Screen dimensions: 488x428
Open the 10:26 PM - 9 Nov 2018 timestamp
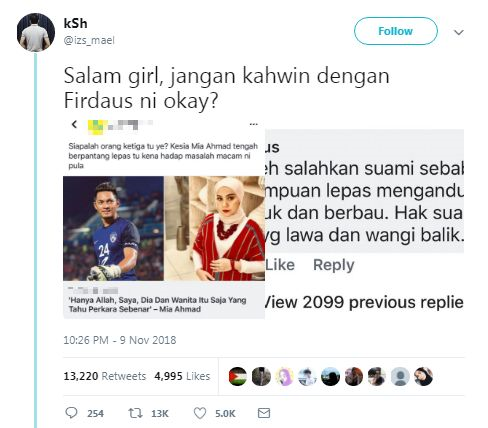coord(120,340)
